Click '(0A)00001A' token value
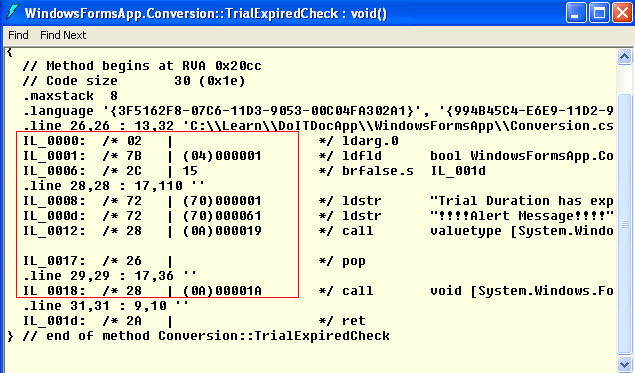The image size is (635, 373). [x=222, y=291]
